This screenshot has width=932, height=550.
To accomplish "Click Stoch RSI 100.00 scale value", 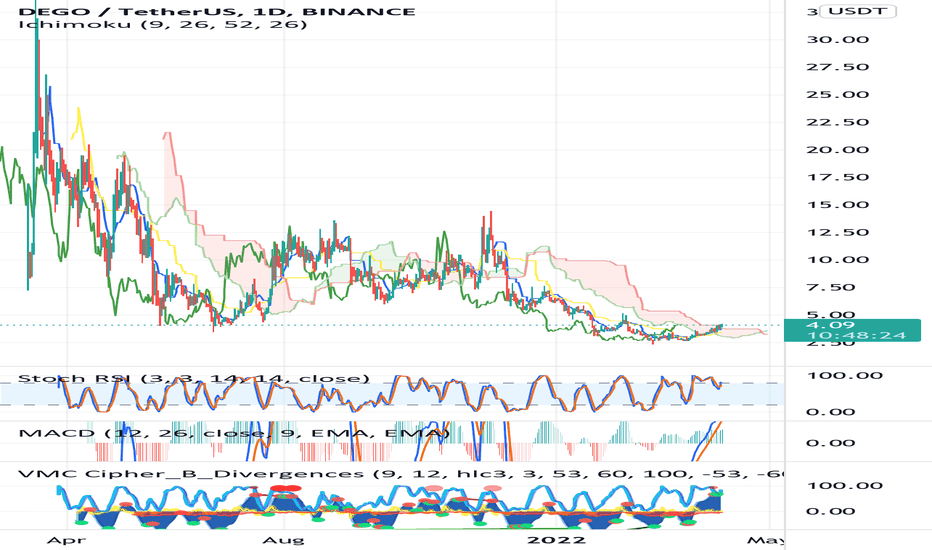I will pos(844,376).
